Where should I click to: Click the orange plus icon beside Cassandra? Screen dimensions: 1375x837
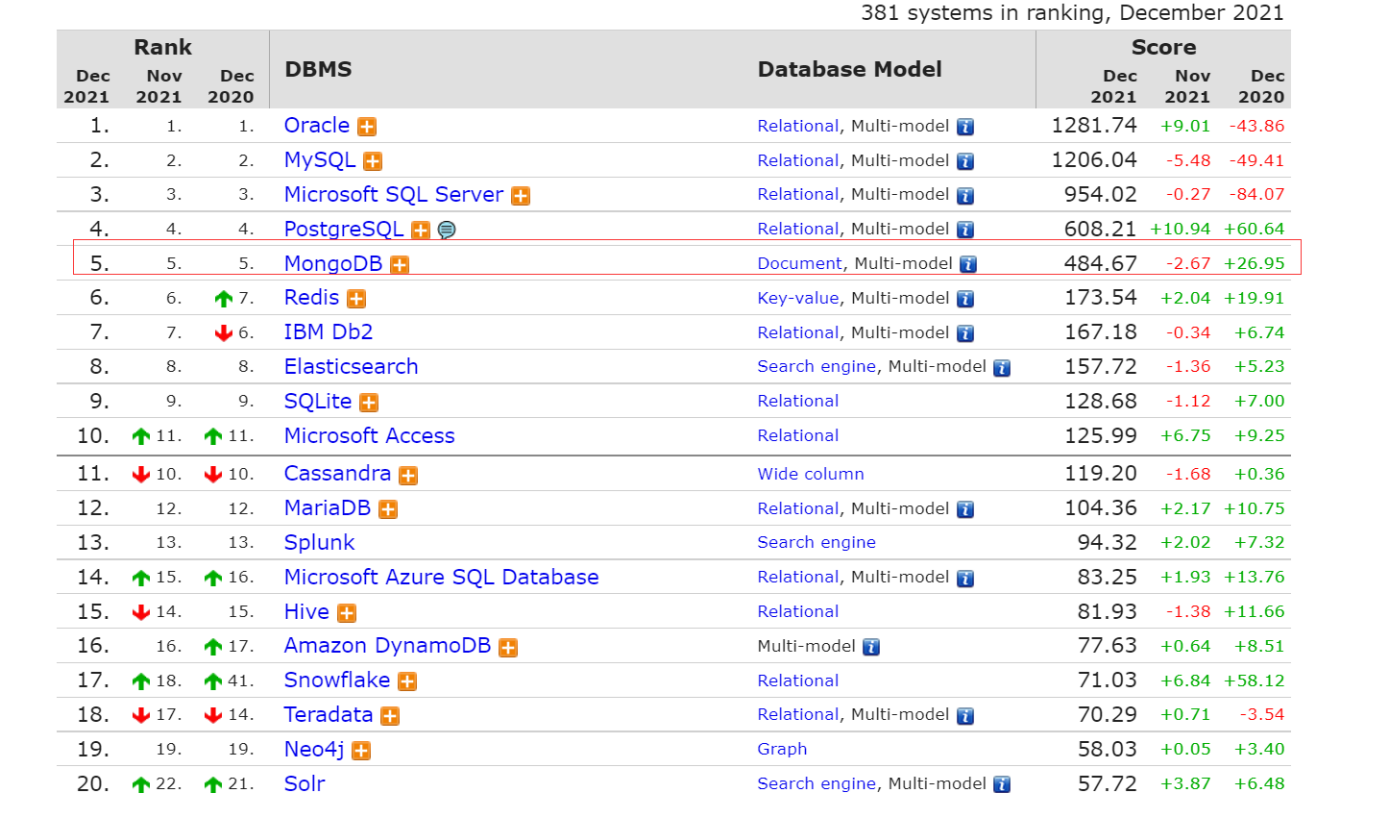tap(408, 476)
